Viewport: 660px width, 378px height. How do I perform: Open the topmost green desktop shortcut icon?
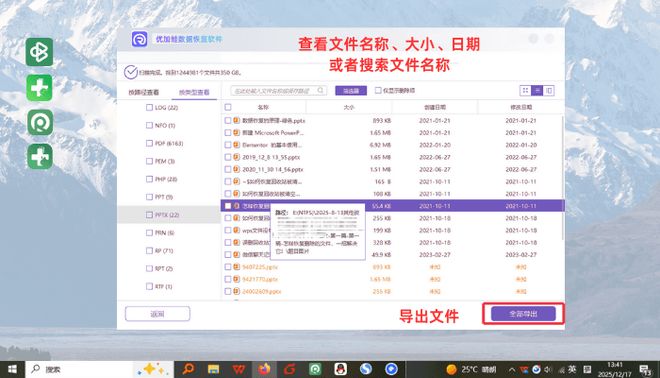pyautogui.click(x=40, y=52)
